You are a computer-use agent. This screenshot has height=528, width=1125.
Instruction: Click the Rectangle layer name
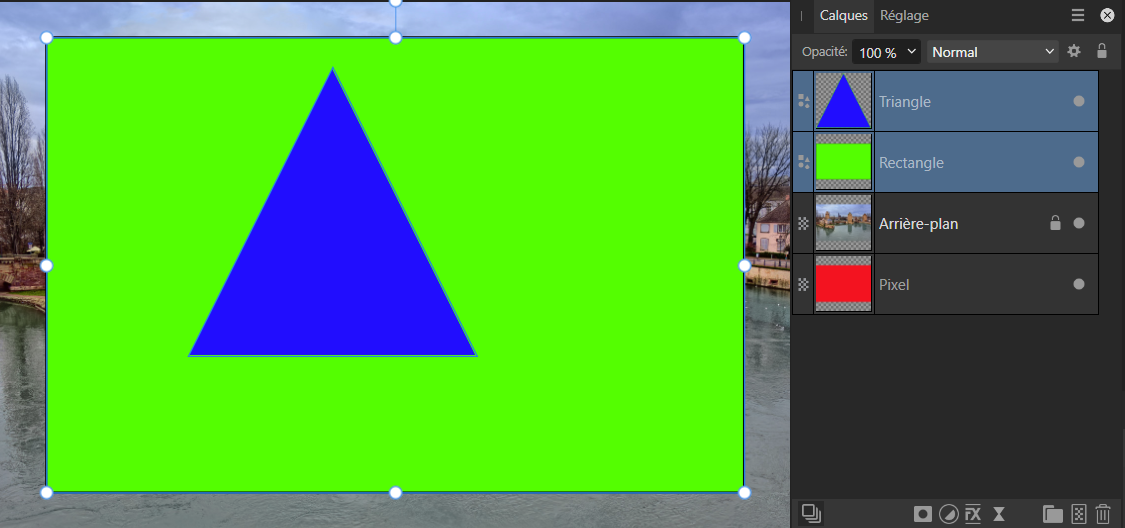(911, 163)
